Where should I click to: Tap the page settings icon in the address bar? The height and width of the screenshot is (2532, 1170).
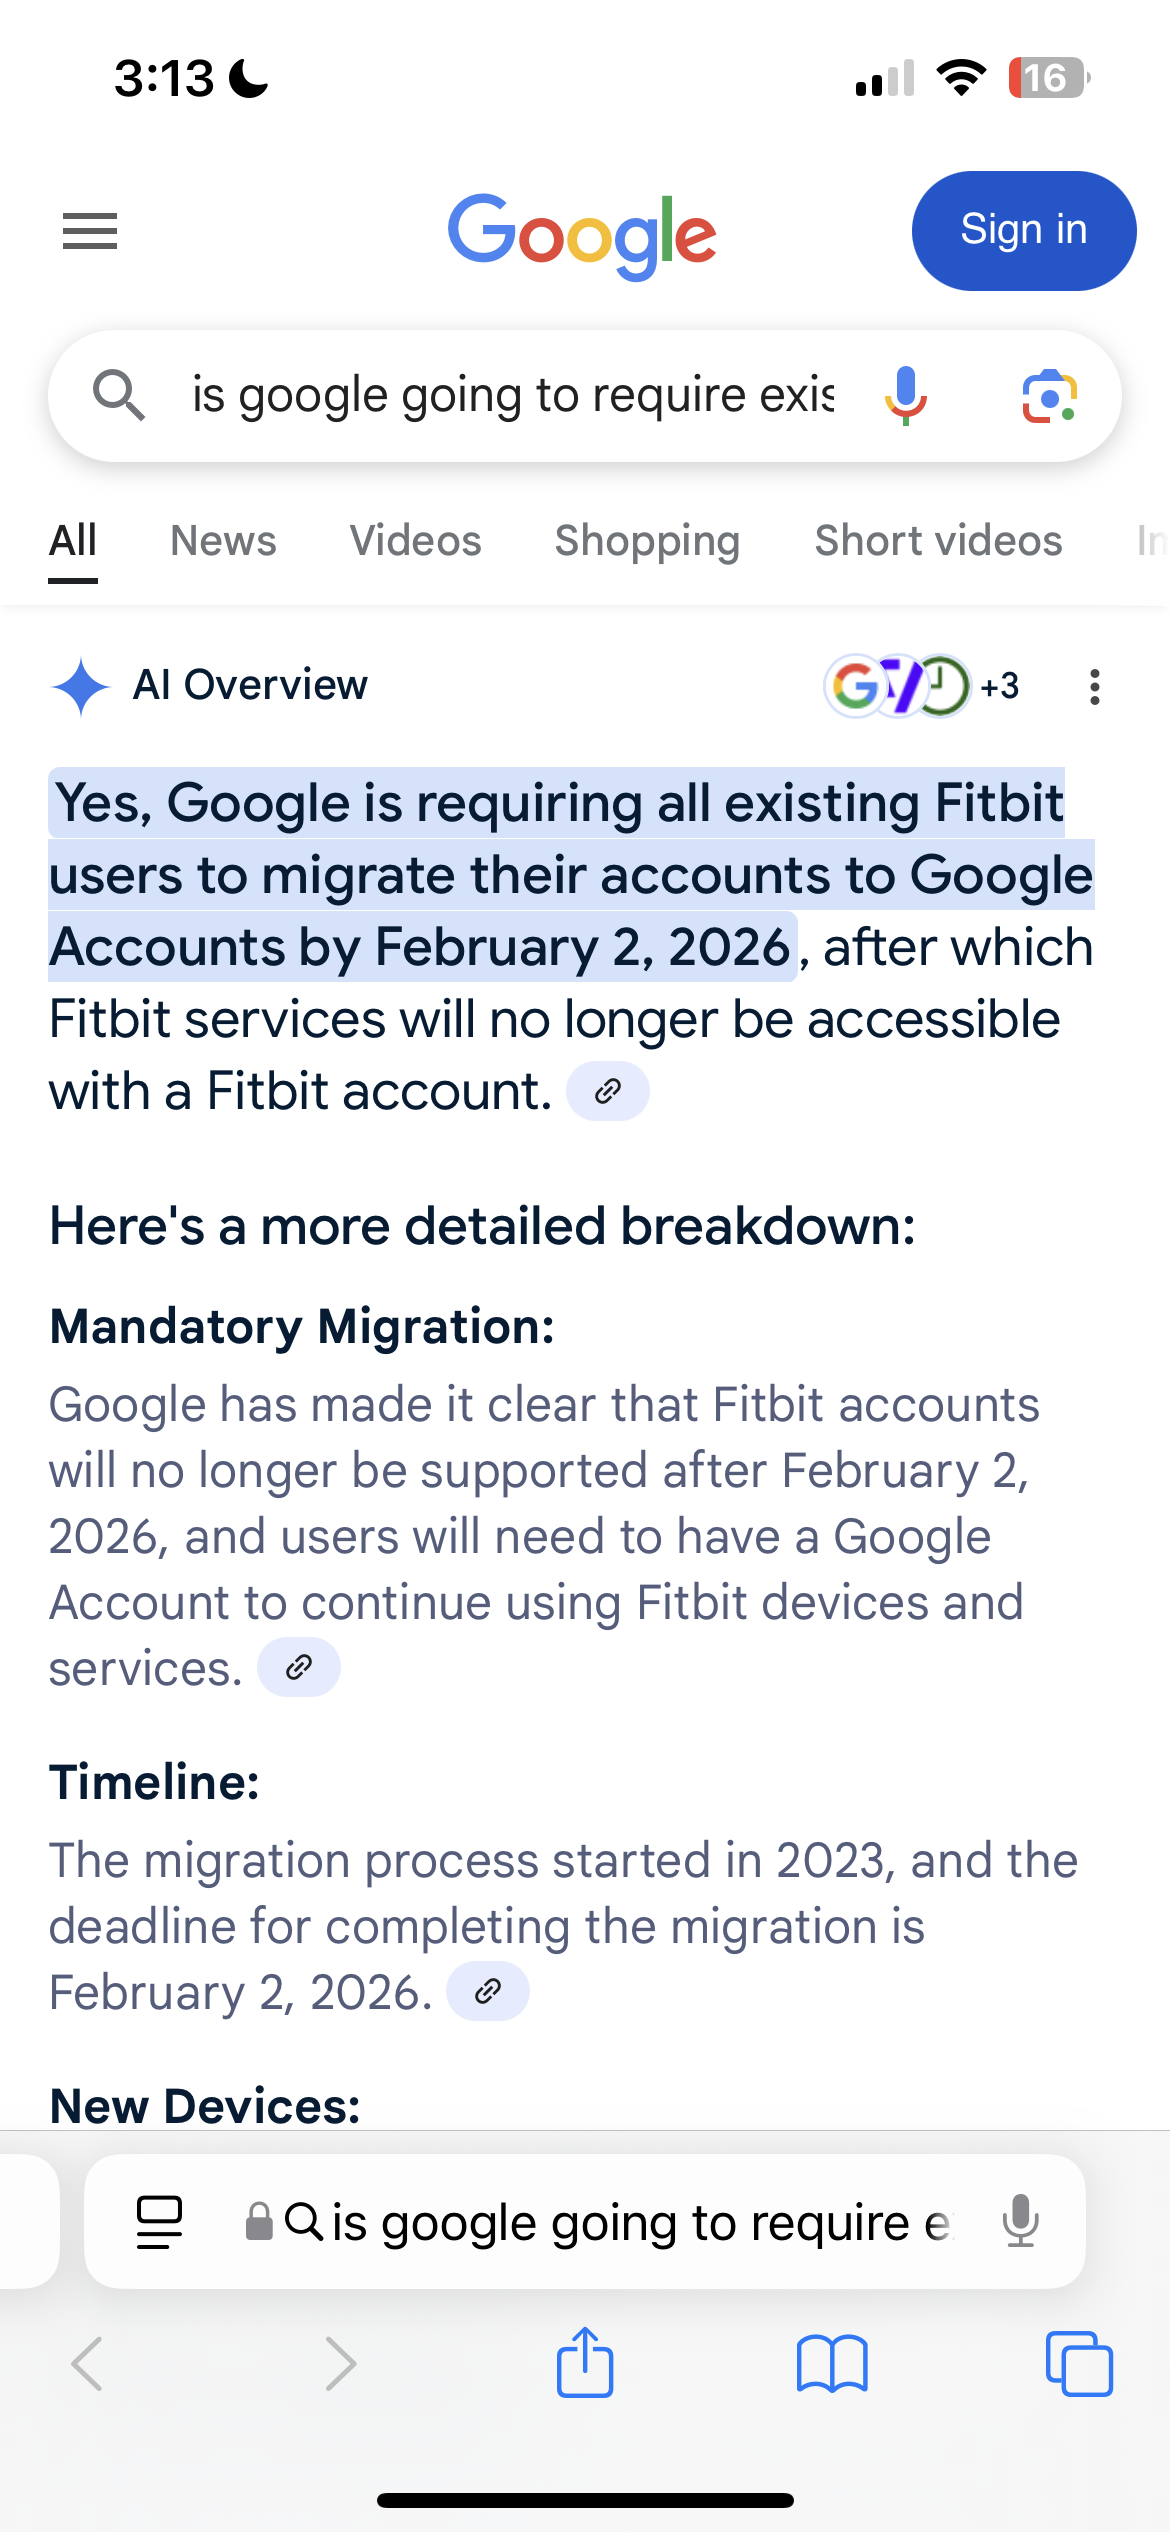coord(158,2222)
